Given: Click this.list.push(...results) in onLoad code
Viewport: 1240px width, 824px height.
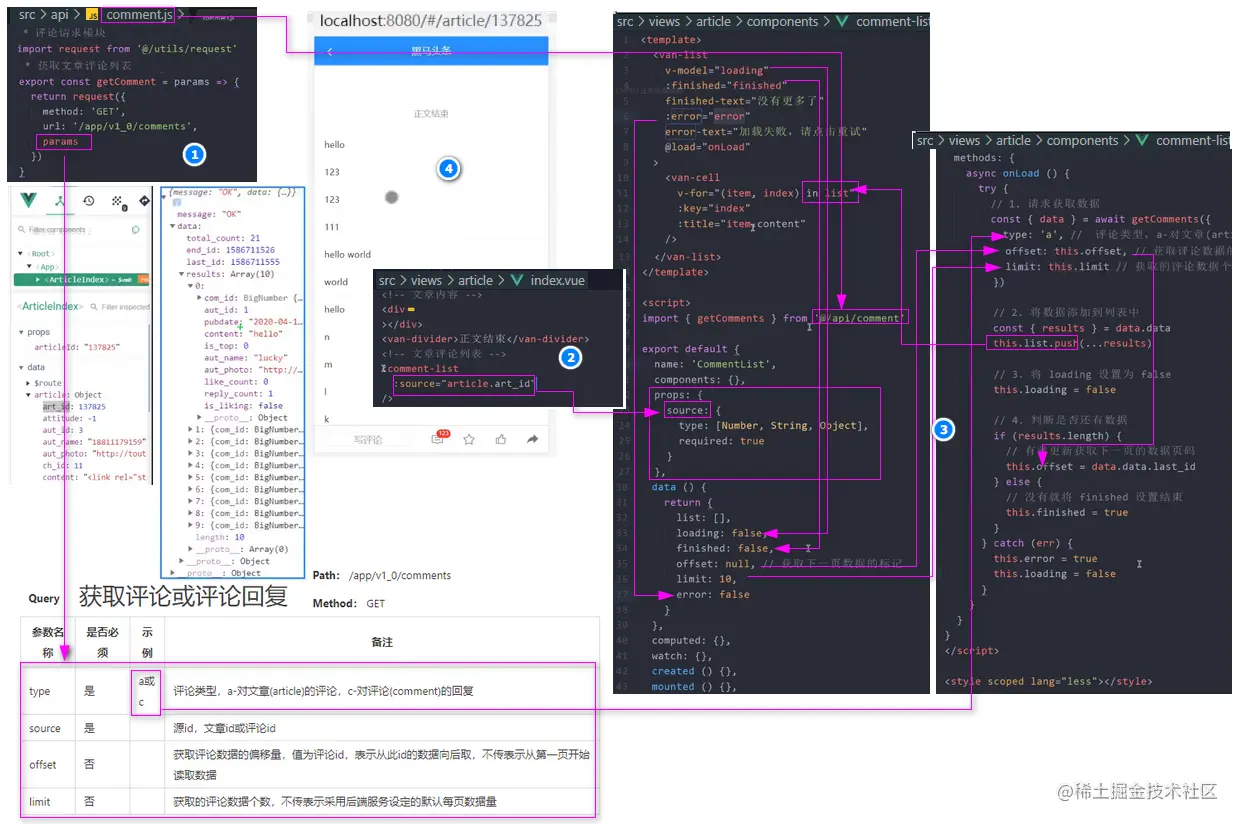Looking at the screenshot, I should coord(1072,343).
